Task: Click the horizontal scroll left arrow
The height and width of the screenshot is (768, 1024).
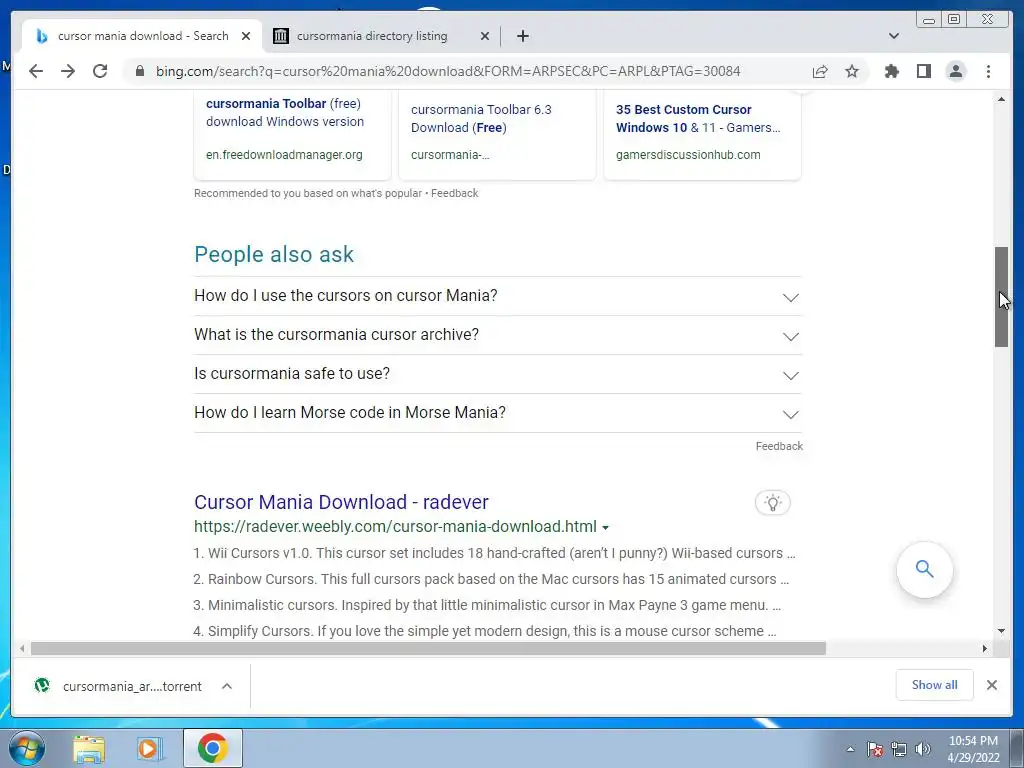Action: pyautogui.click(x=22, y=648)
